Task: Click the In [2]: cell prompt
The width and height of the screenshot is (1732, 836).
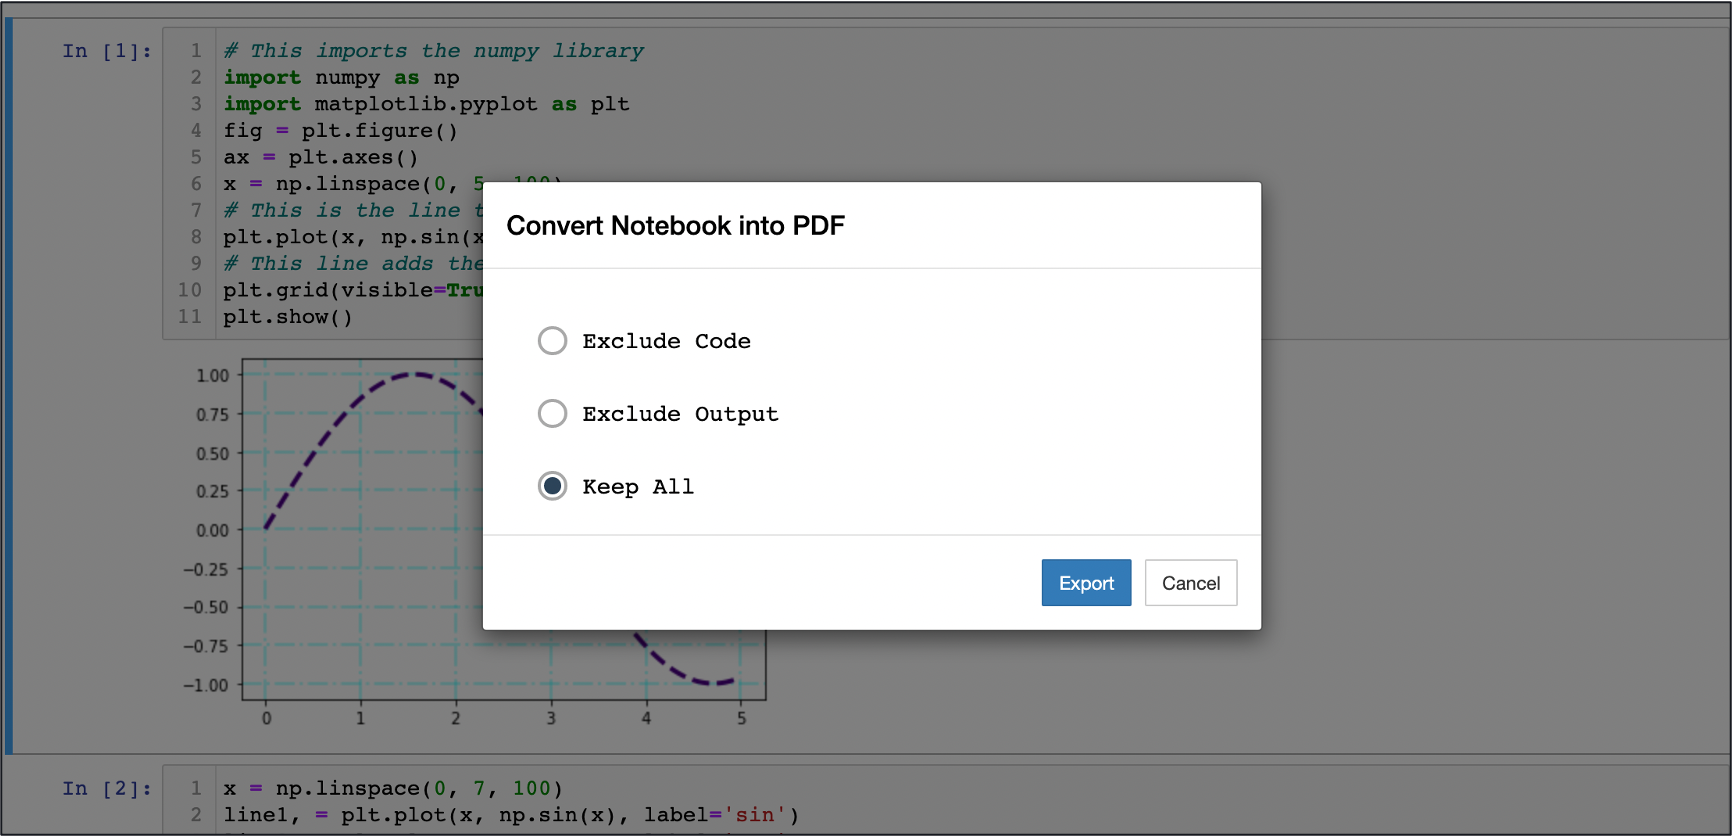Action: 106,788
